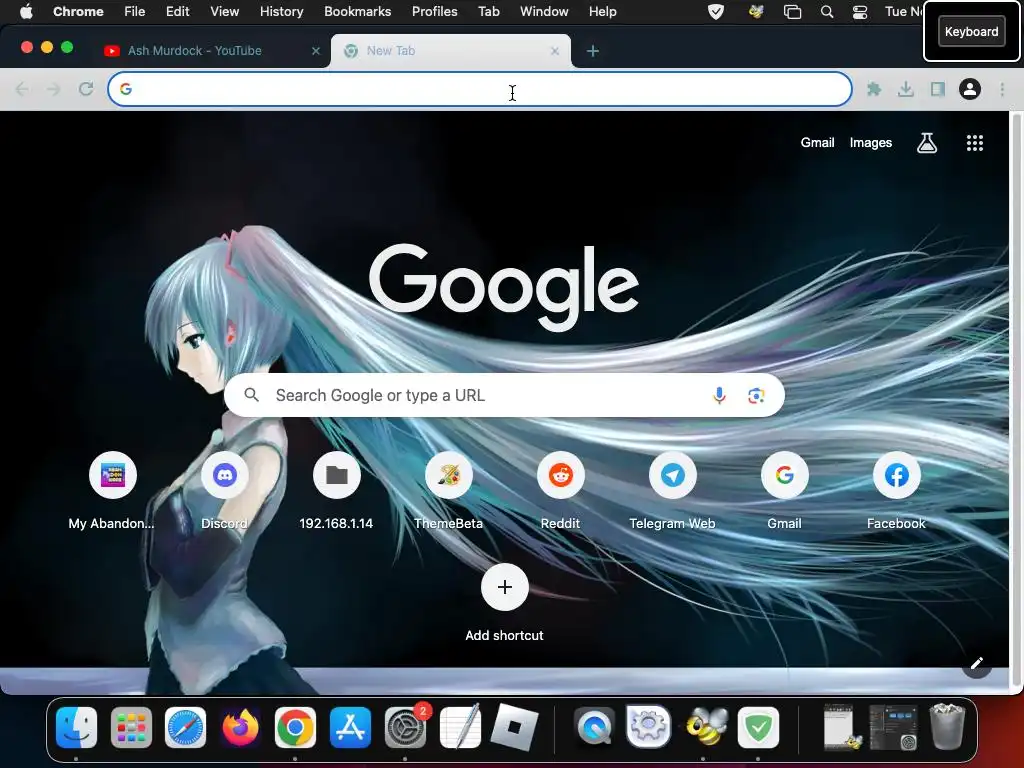Open QuickTime Player from the Dock
Image resolution: width=1024 pixels, height=768 pixels.
[594, 728]
